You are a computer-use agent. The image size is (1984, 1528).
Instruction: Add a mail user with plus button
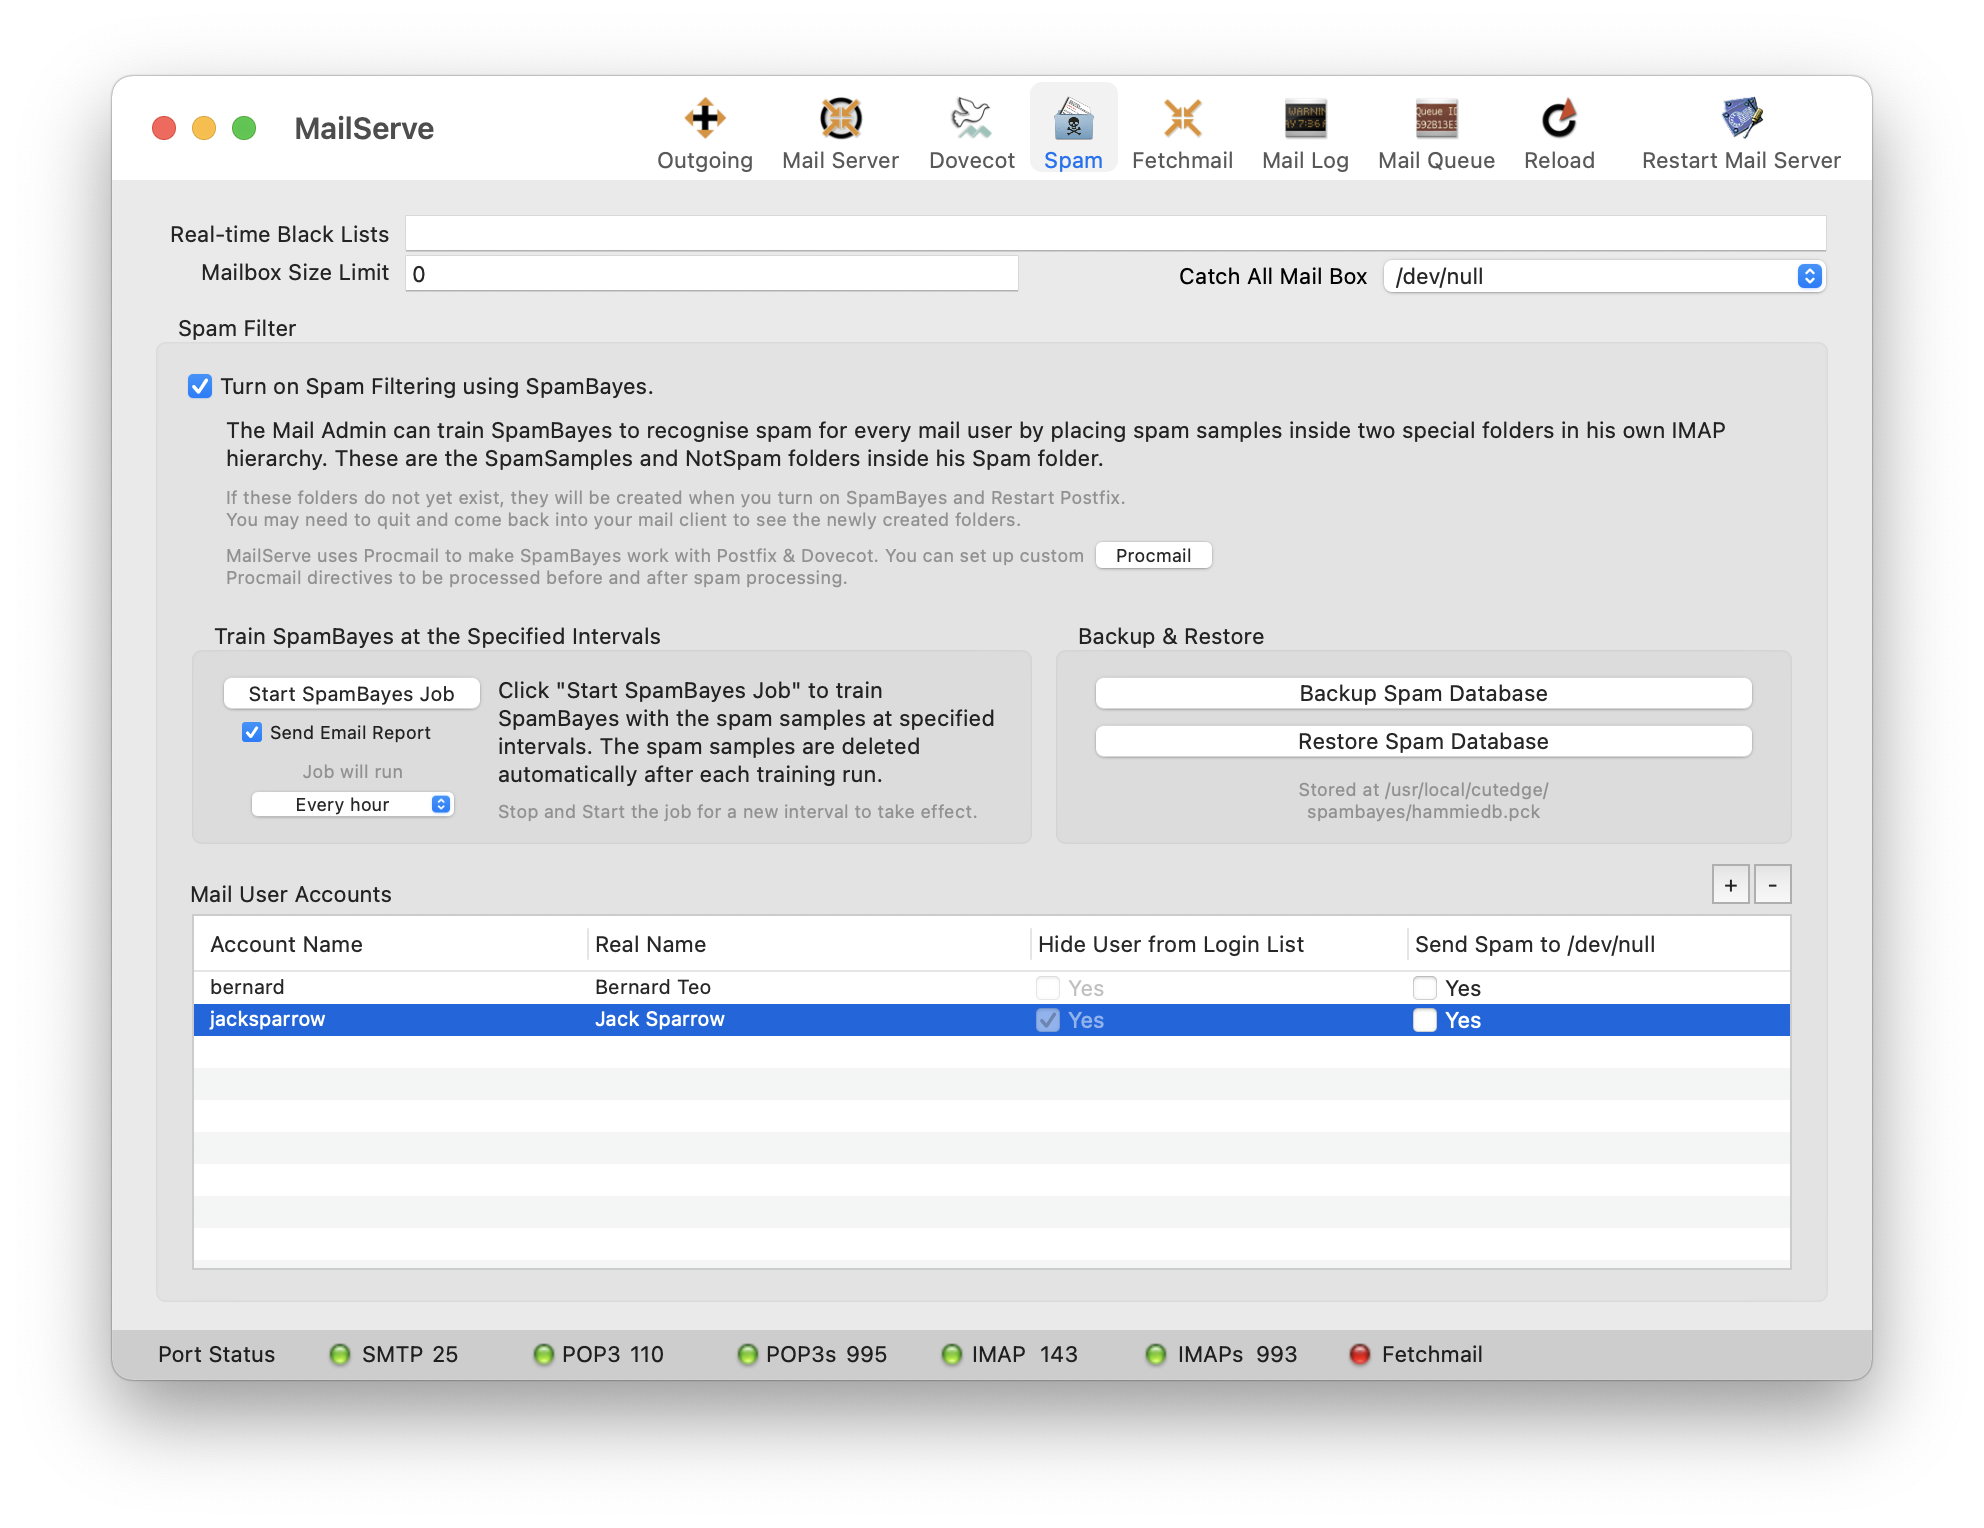(1730, 885)
